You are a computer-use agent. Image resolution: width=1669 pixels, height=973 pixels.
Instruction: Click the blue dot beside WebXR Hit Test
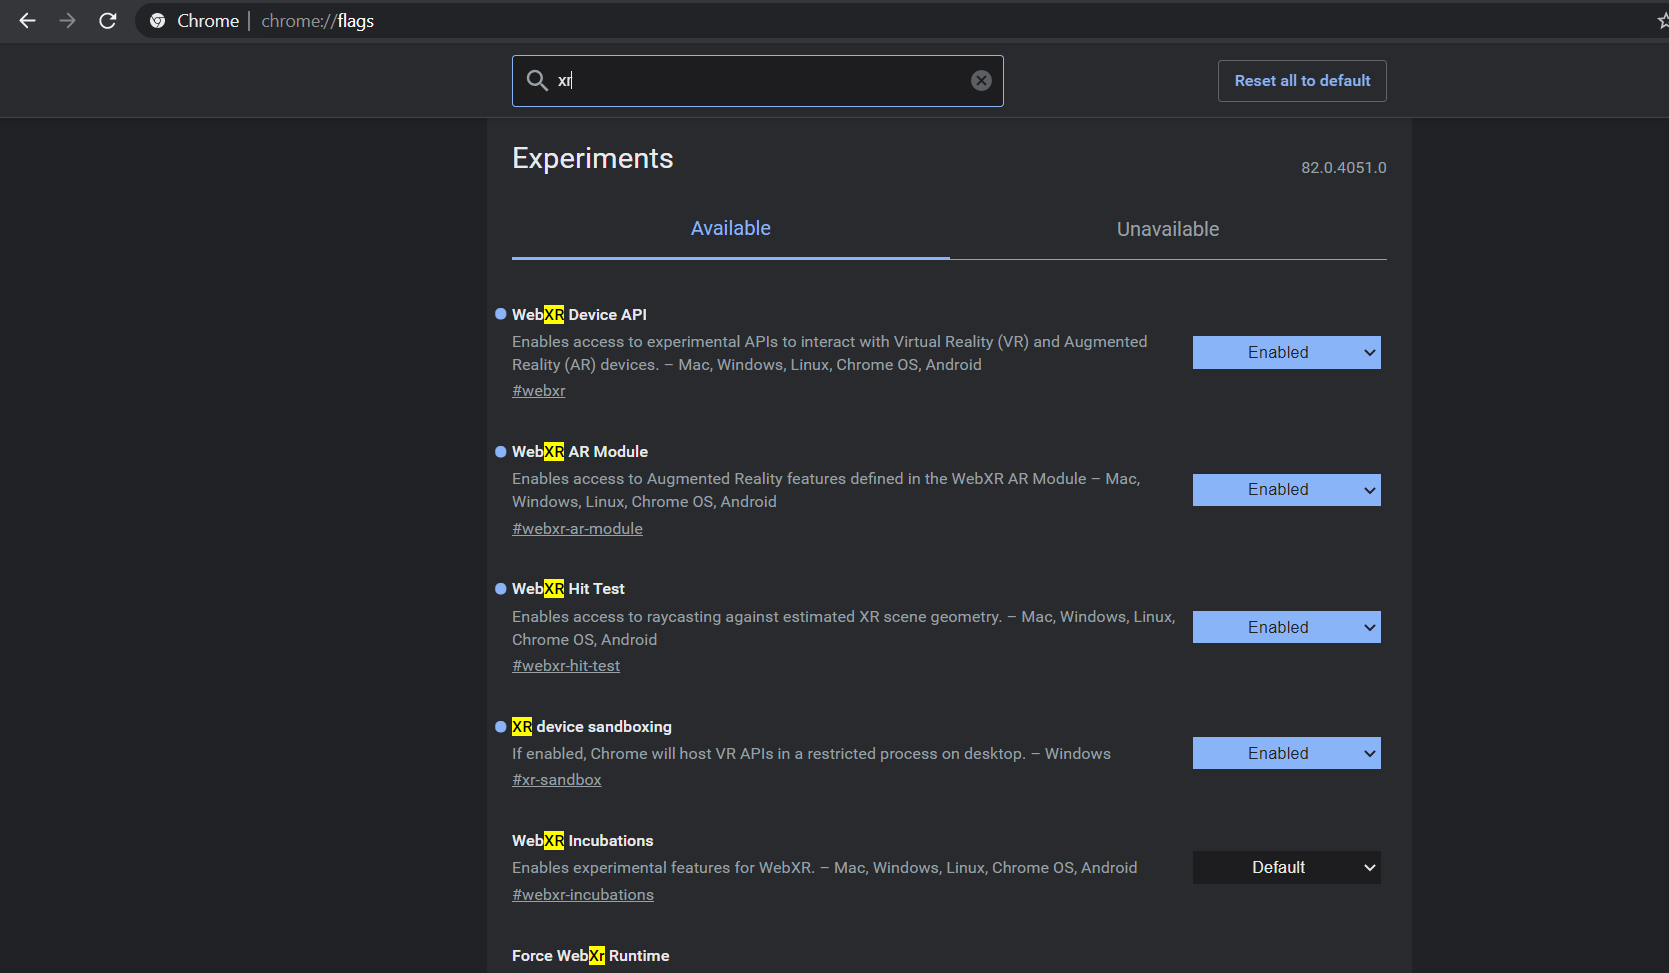point(501,589)
